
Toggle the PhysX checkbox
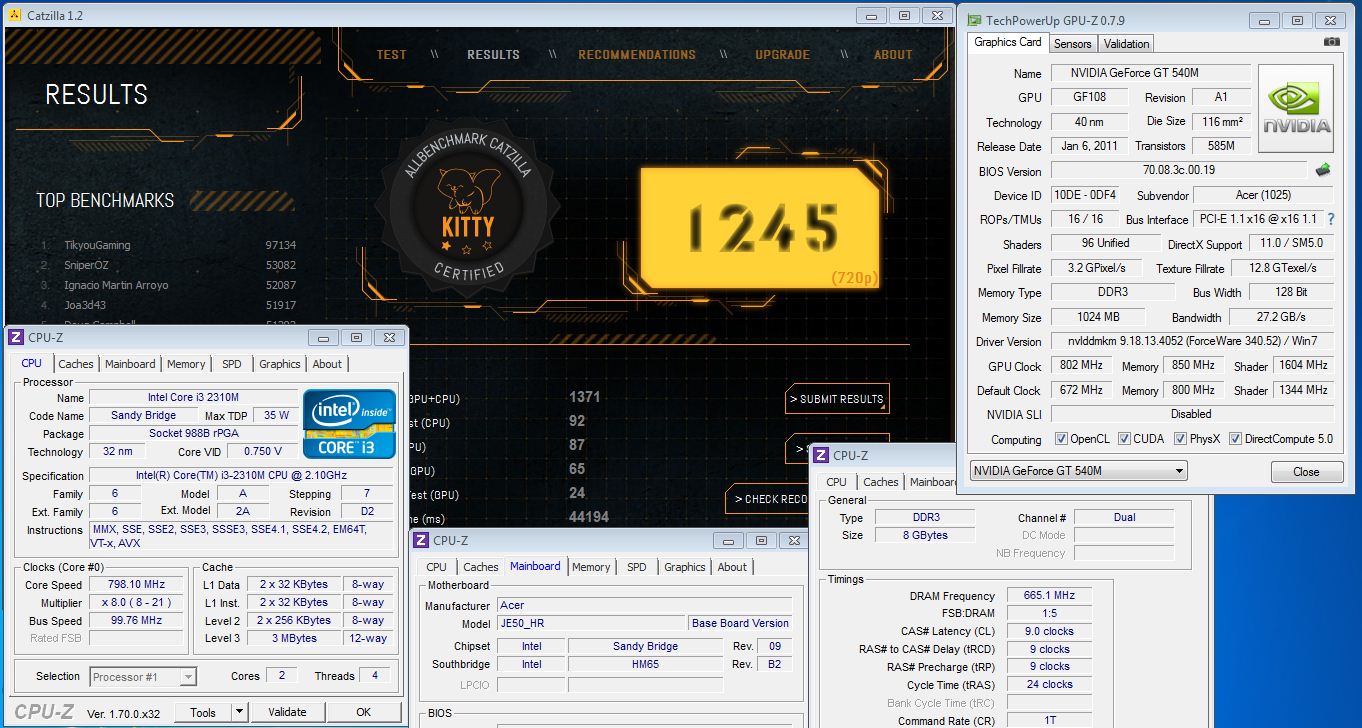coord(1181,439)
